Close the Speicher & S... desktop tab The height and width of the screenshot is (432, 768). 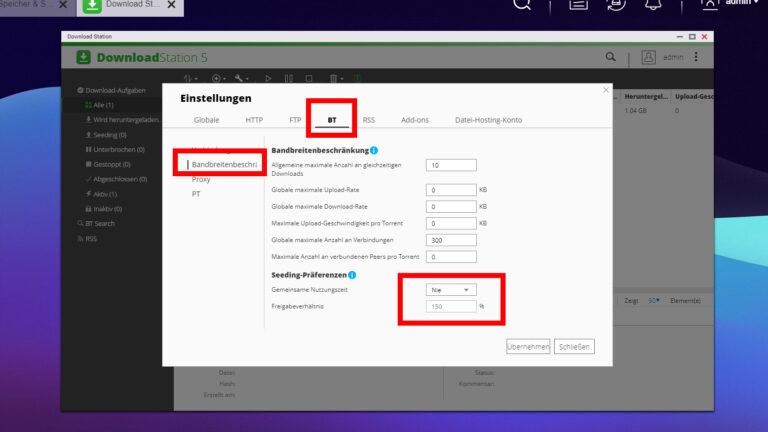[63, 4]
